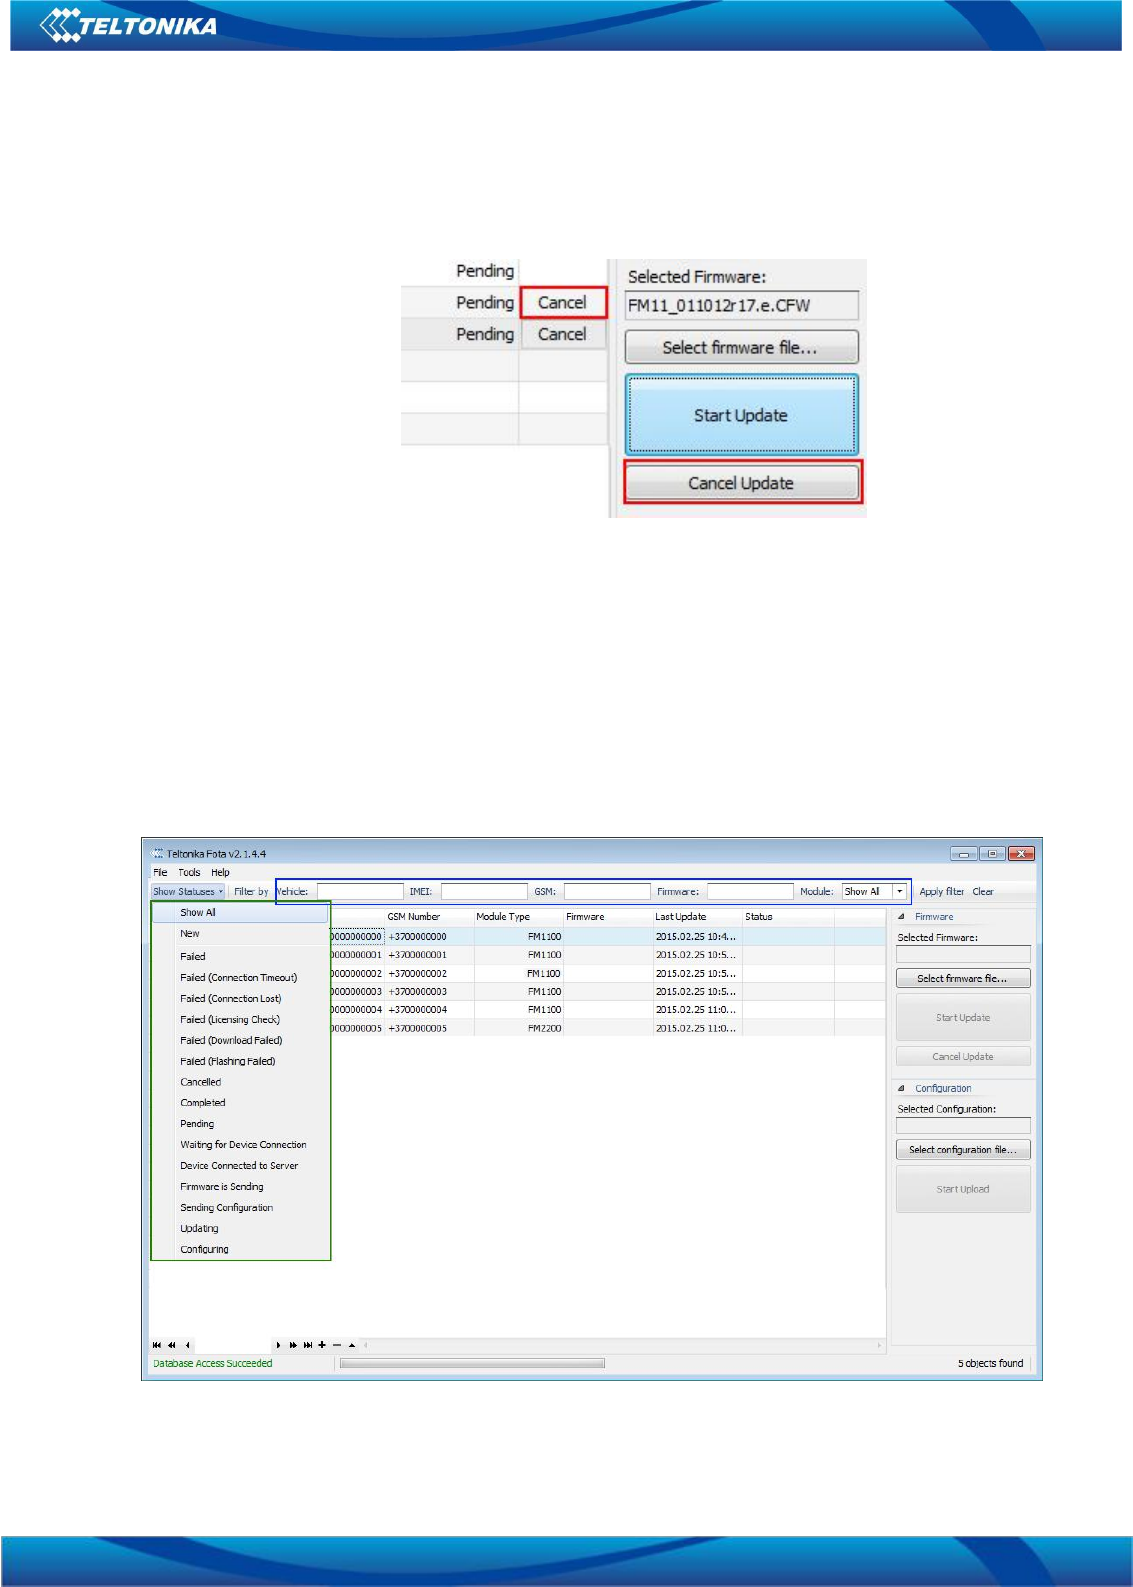The image size is (1133, 1587).
Task: Select Failed (Licensing Check) filter
Action: (x=240, y=1019)
